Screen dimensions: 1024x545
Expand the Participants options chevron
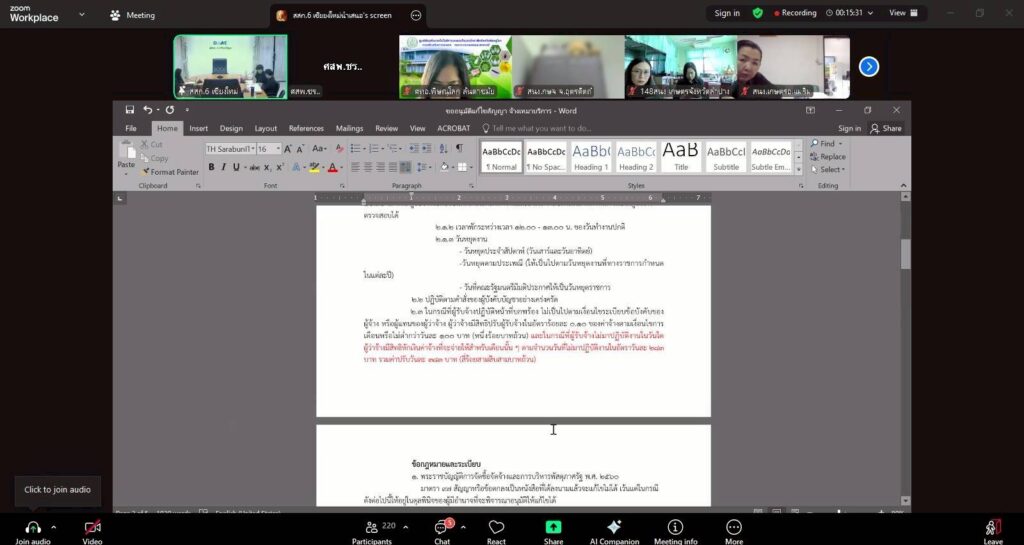[x=406, y=526]
